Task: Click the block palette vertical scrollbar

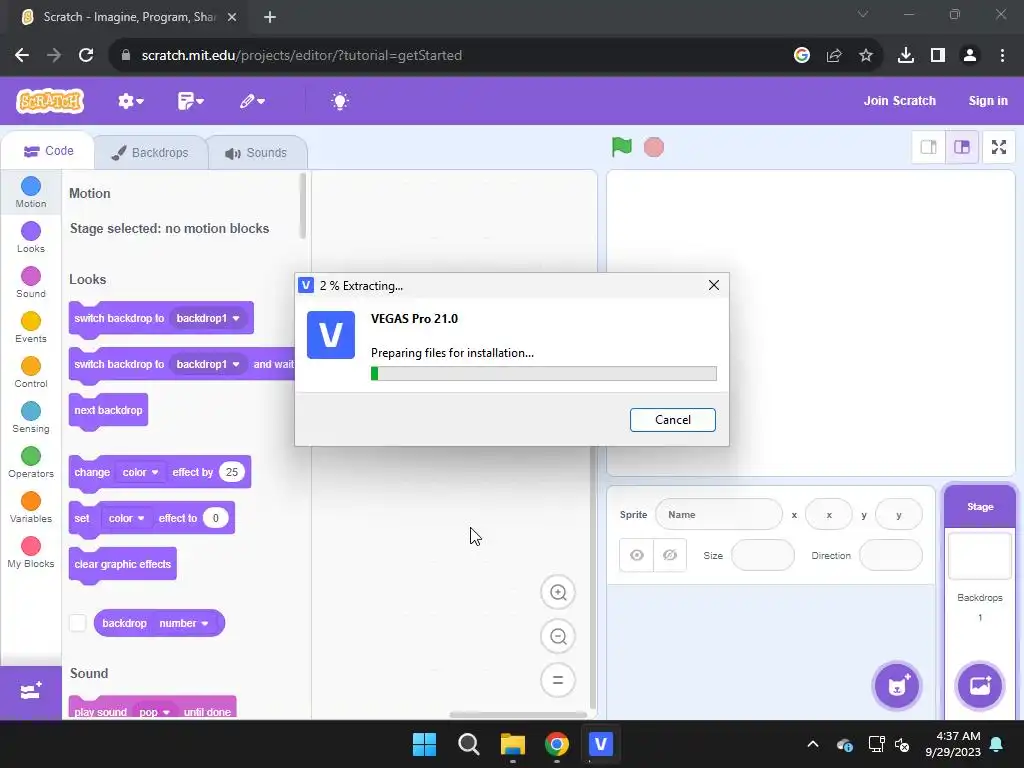Action: (x=302, y=206)
